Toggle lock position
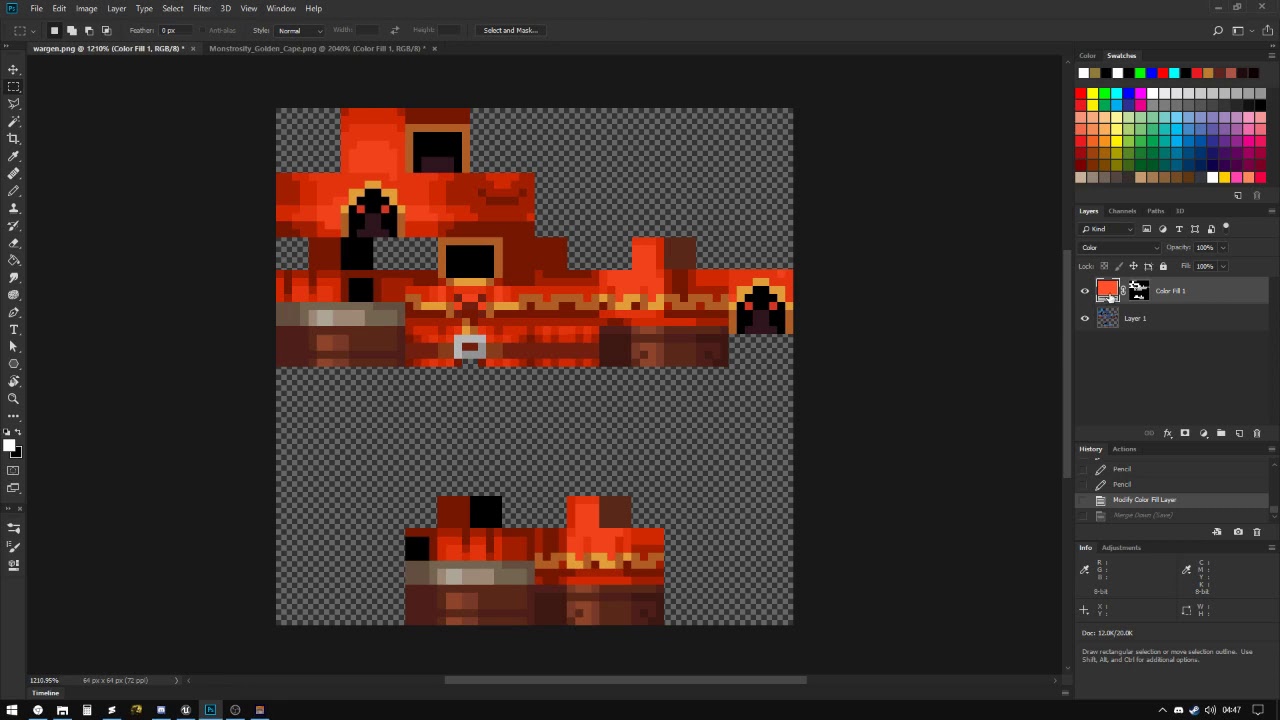The width and height of the screenshot is (1280, 720). coord(1133,266)
